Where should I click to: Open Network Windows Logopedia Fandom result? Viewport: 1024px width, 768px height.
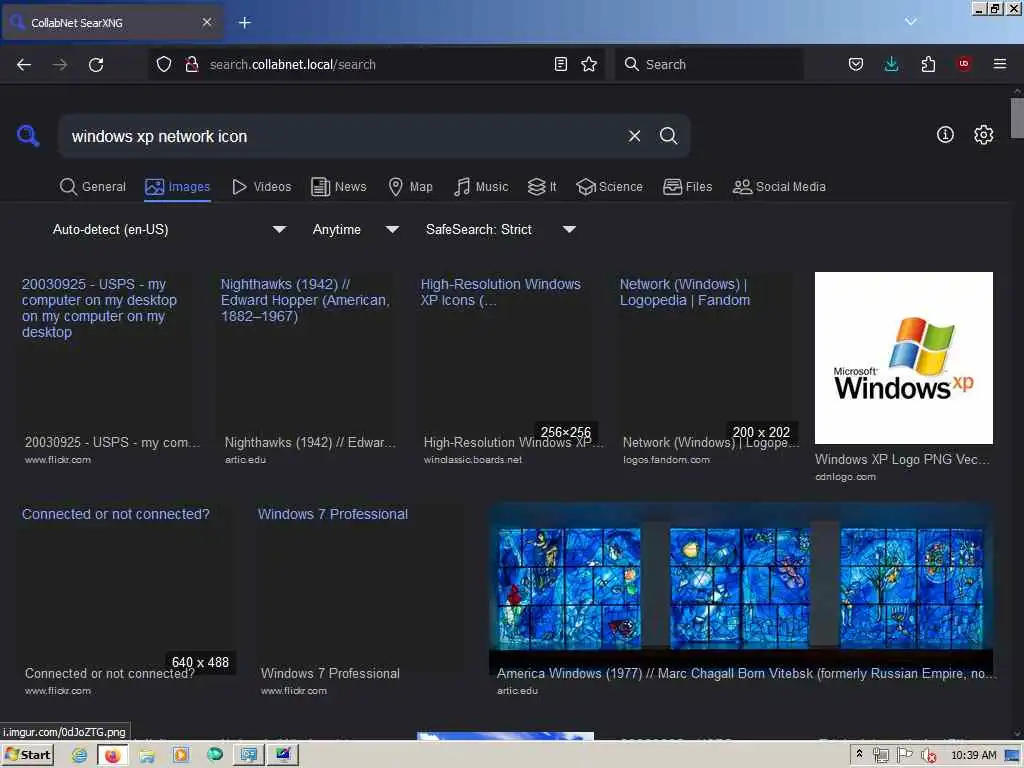(707, 369)
